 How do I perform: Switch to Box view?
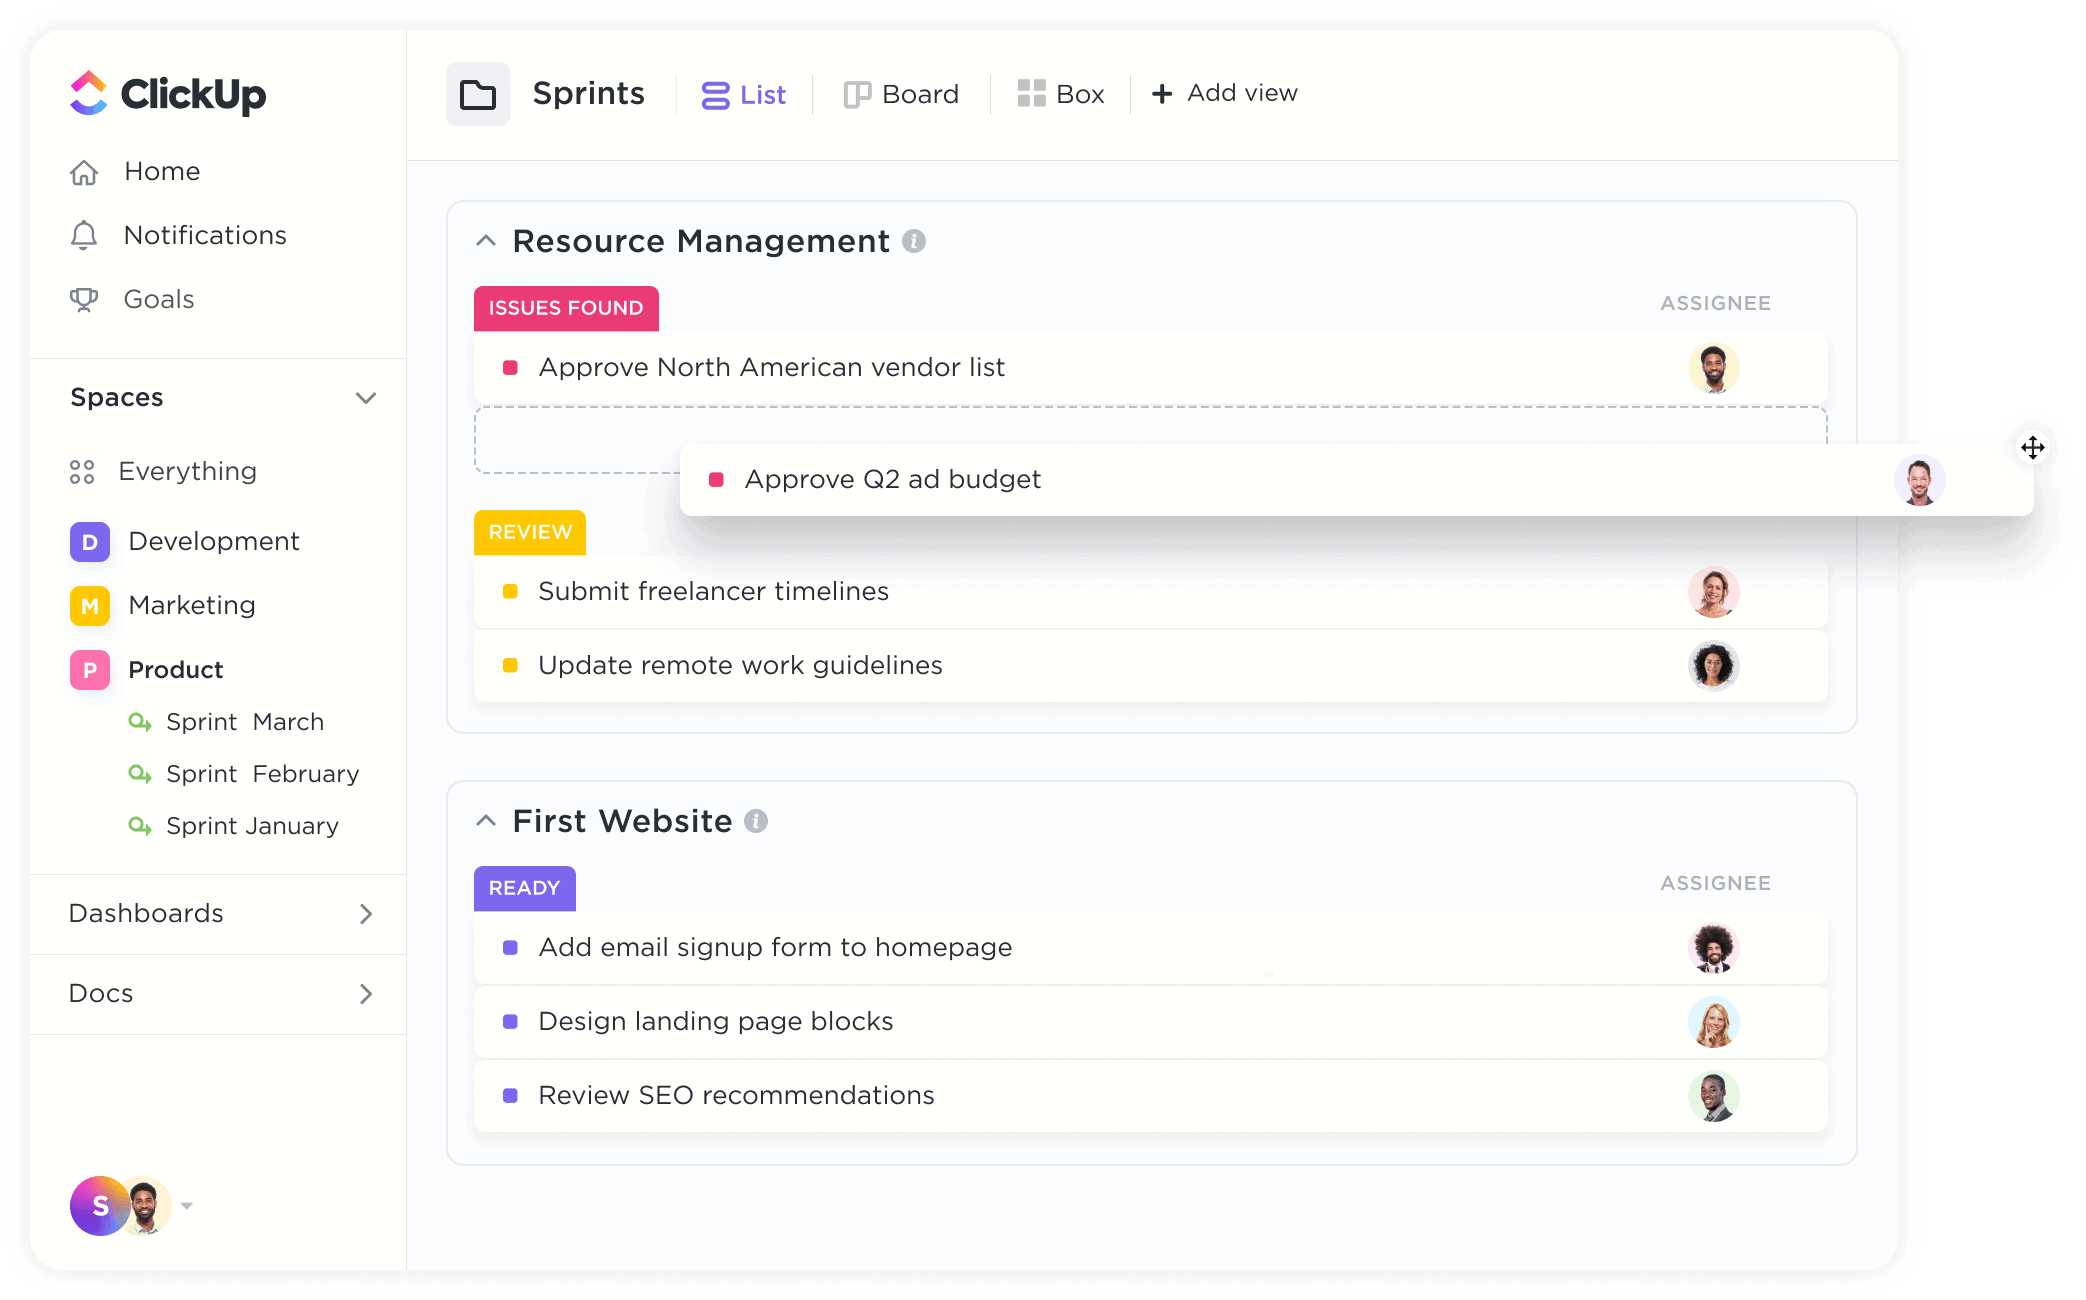click(1059, 93)
